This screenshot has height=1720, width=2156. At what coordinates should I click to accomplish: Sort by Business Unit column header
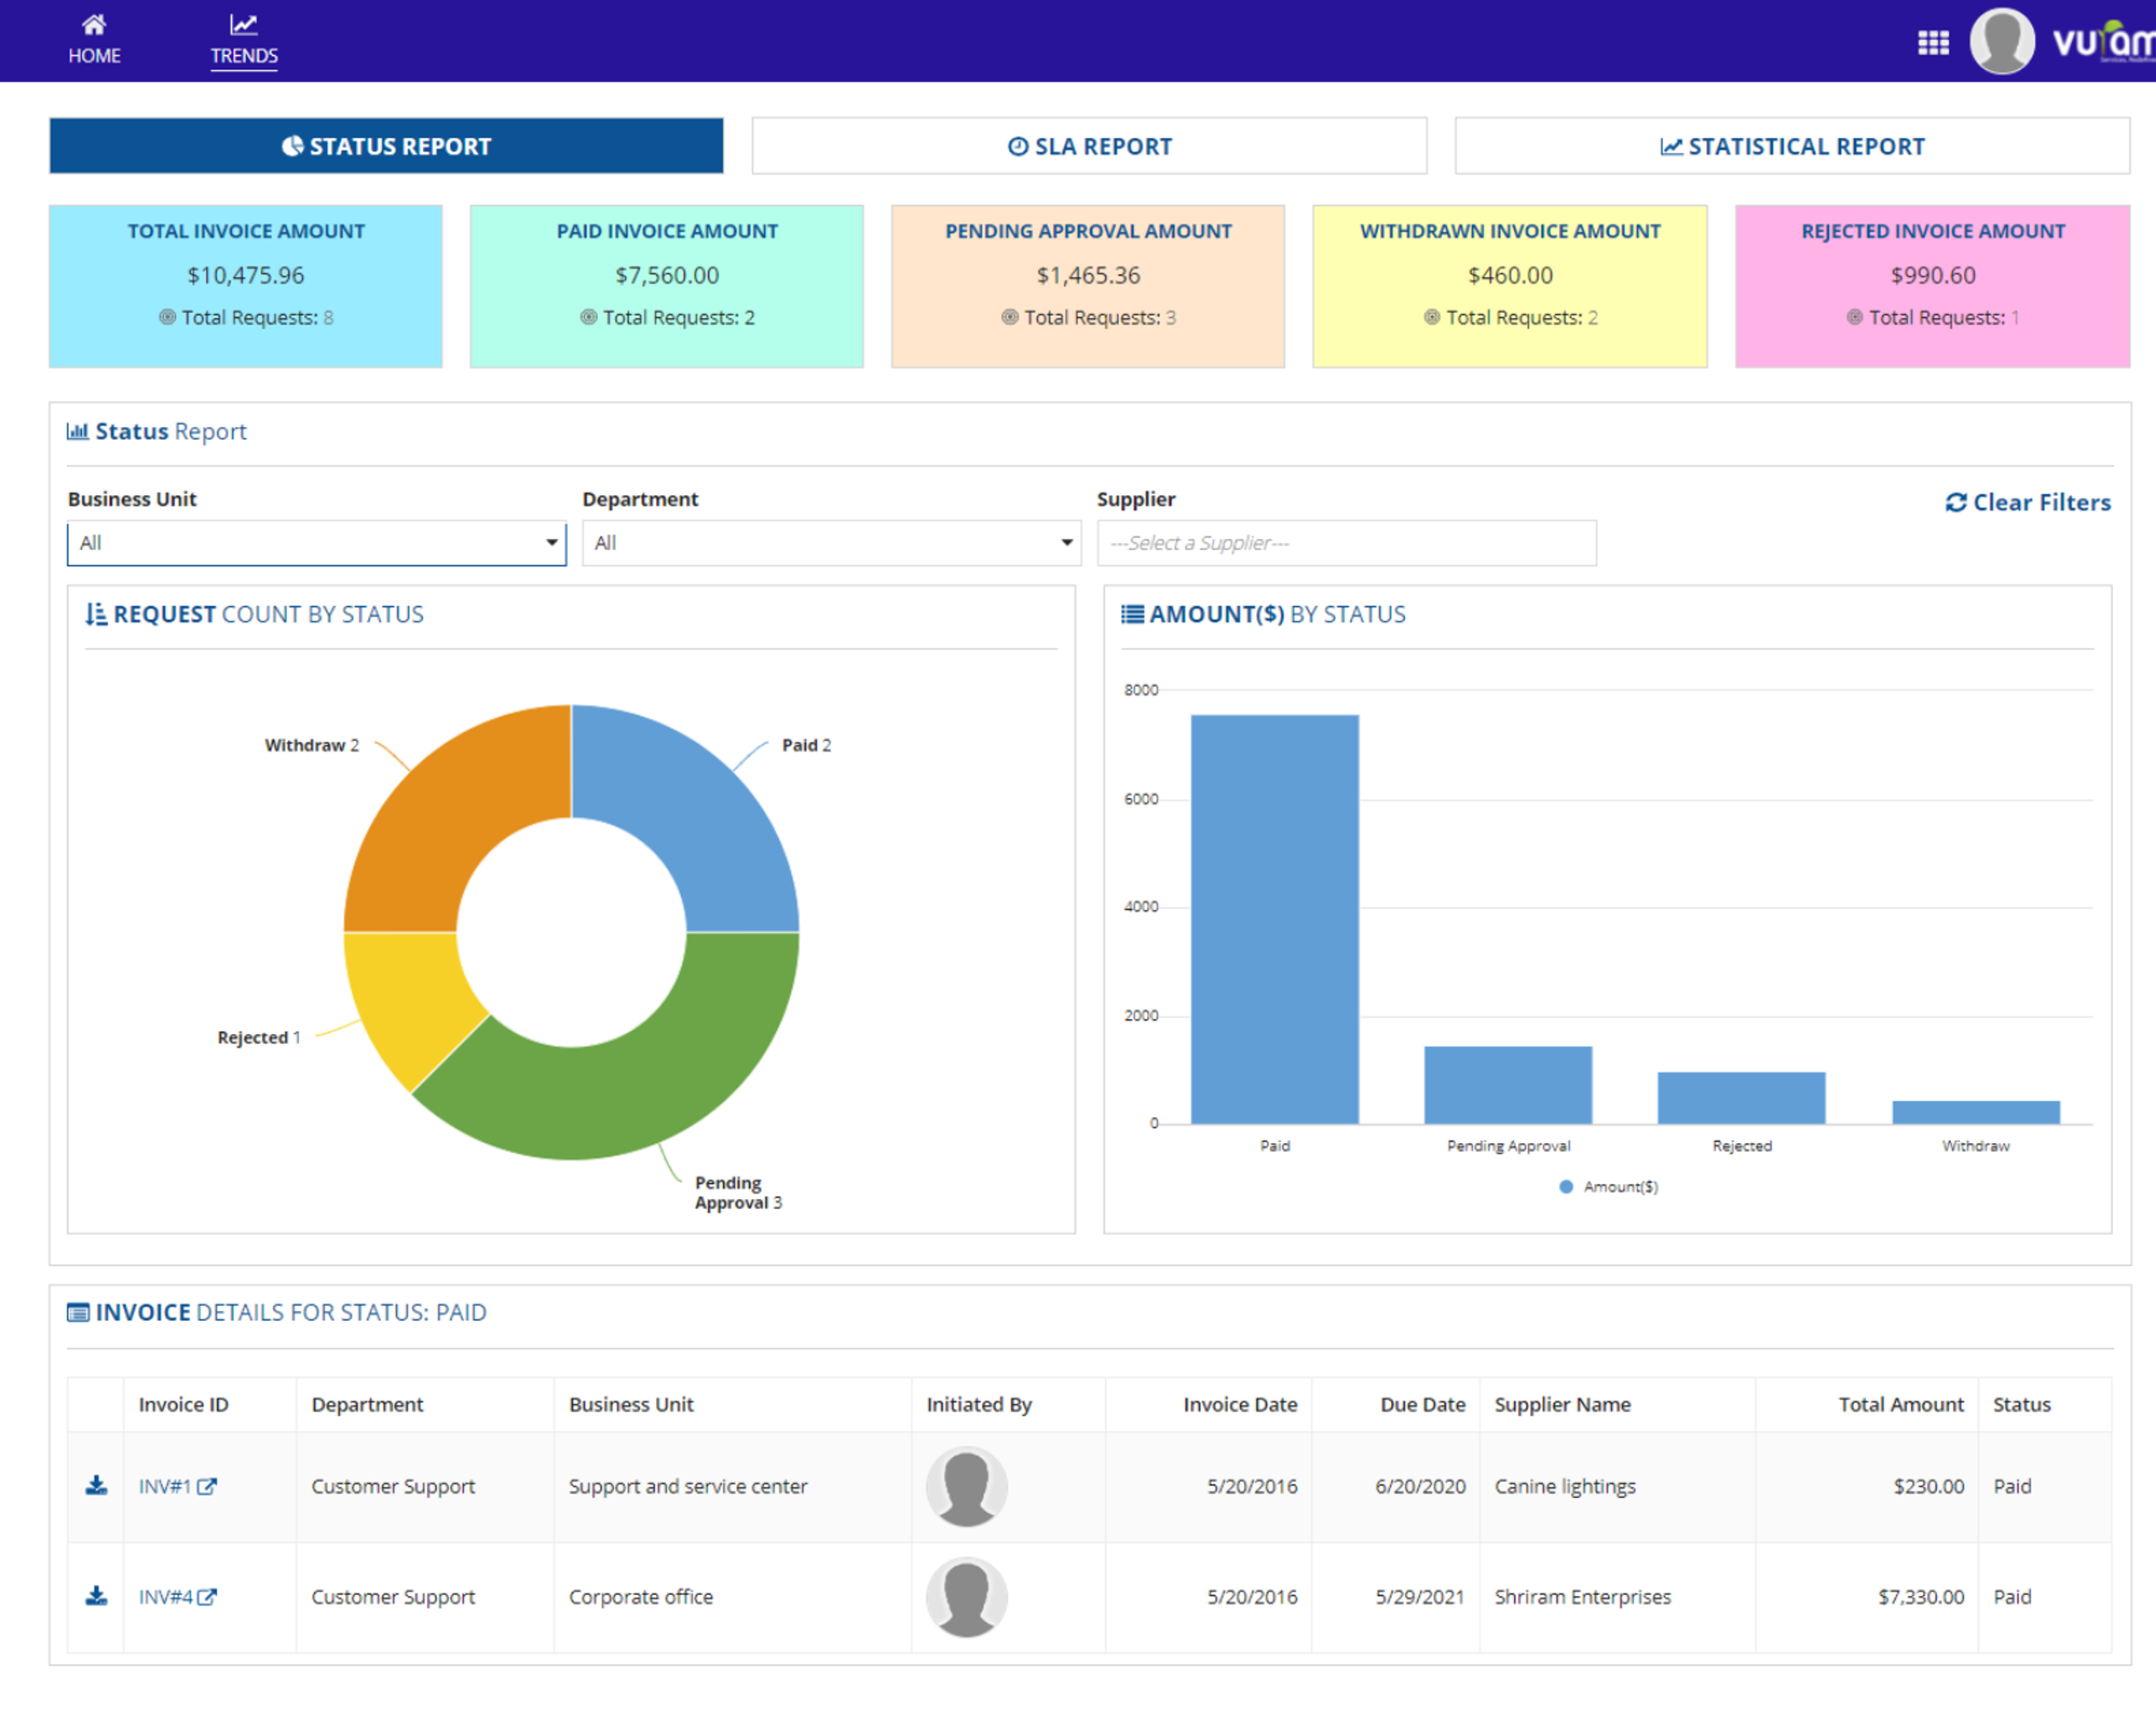(x=631, y=1405)
